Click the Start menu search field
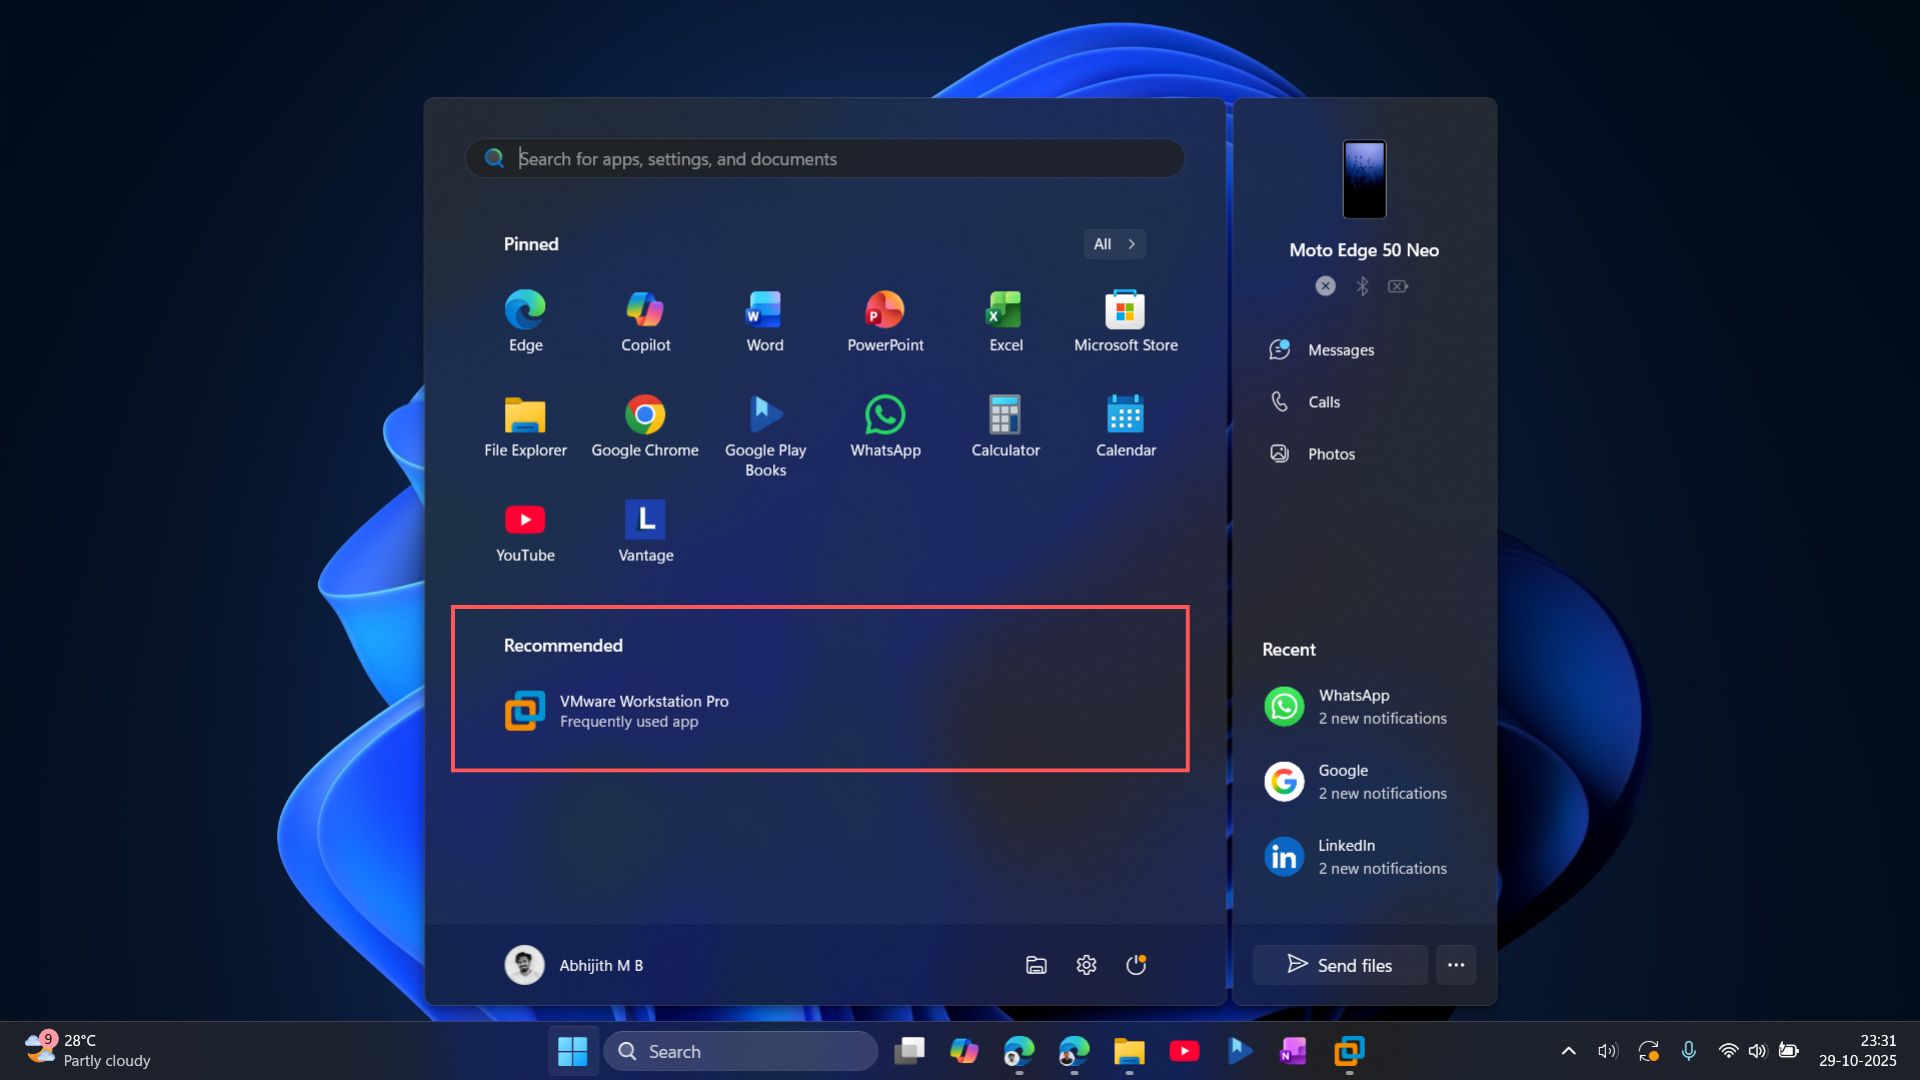This screenshot has width=1920, height=1080. [823, 158]
